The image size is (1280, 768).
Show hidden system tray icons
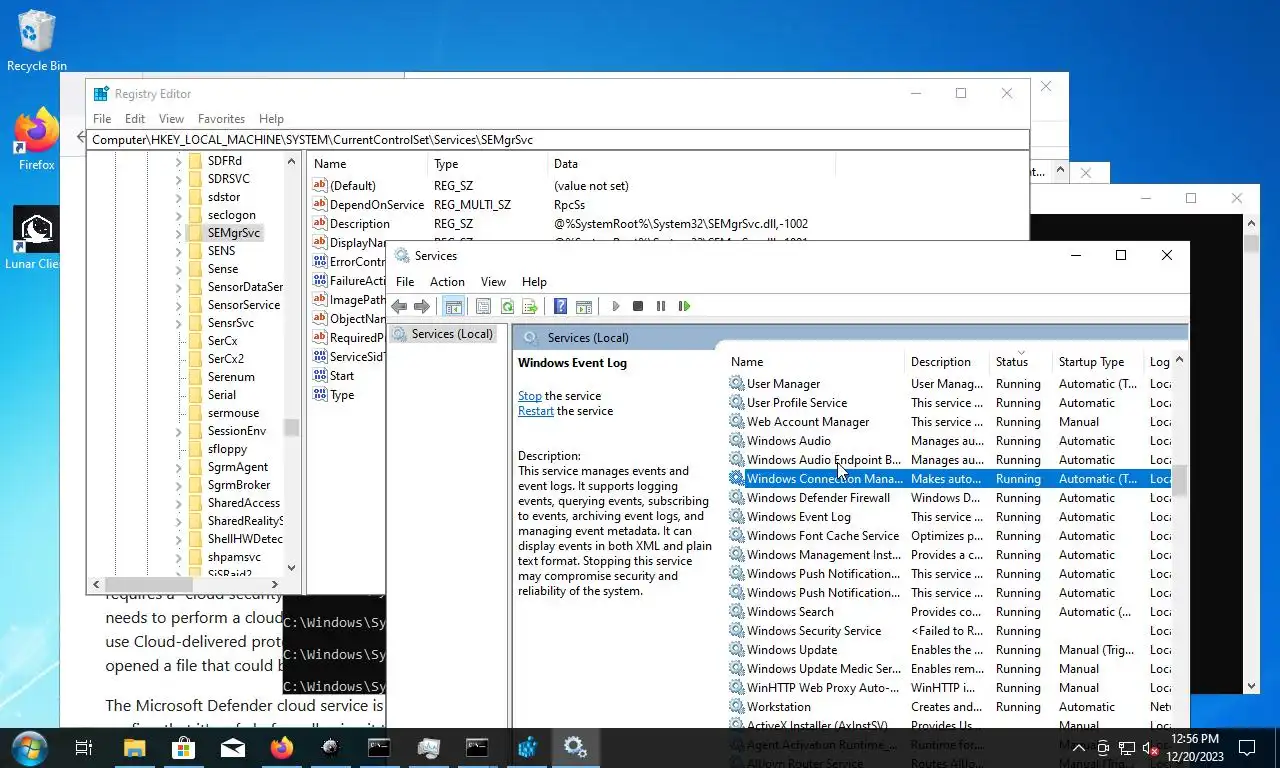pyautogui.click(x=1079, y=748)
